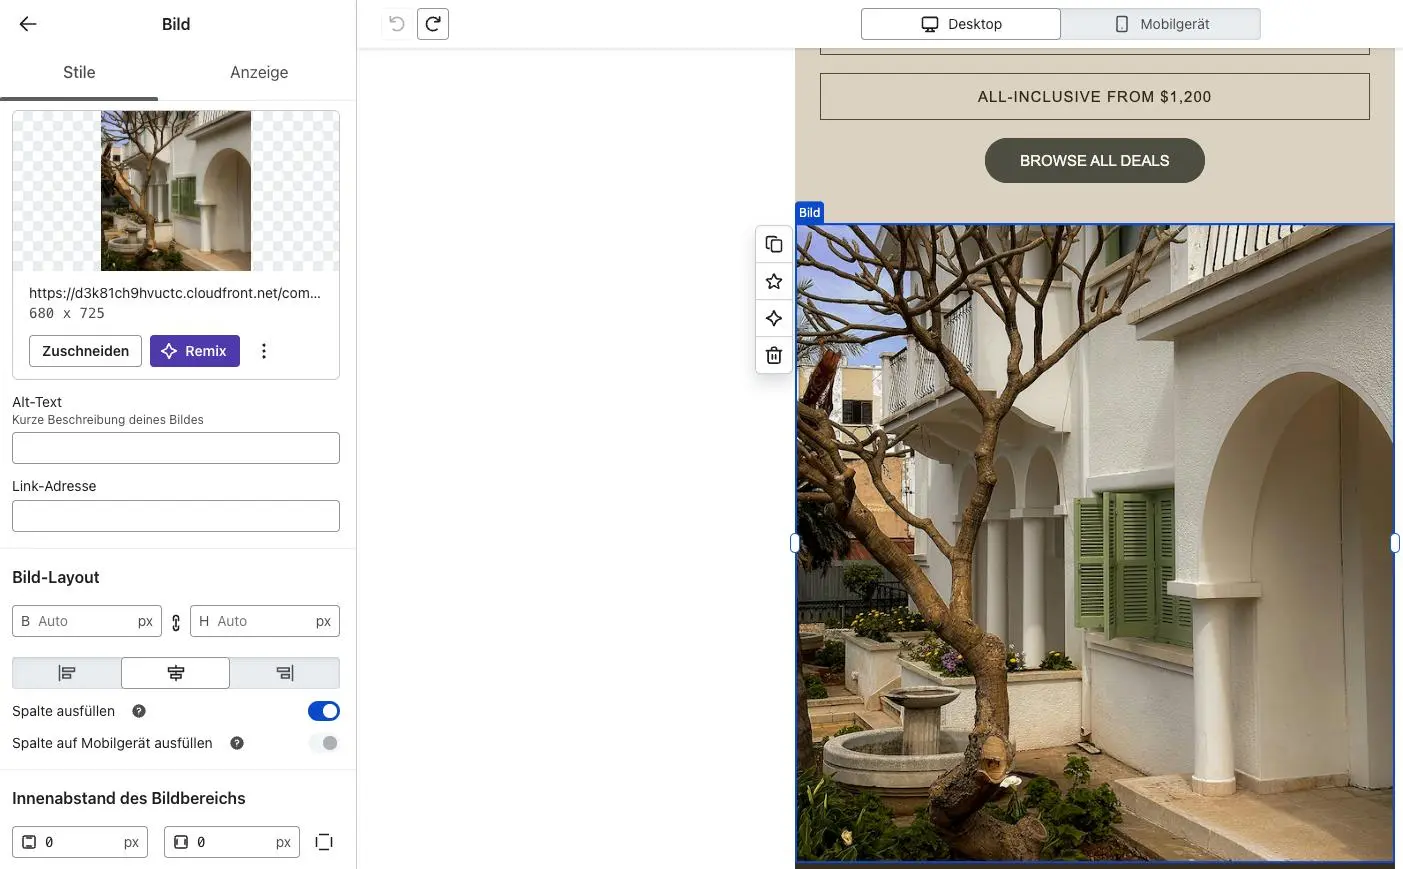Click the back arrow in Bild panel
This screenshot has width=1403, height=869.
click(x=28, y=24)
